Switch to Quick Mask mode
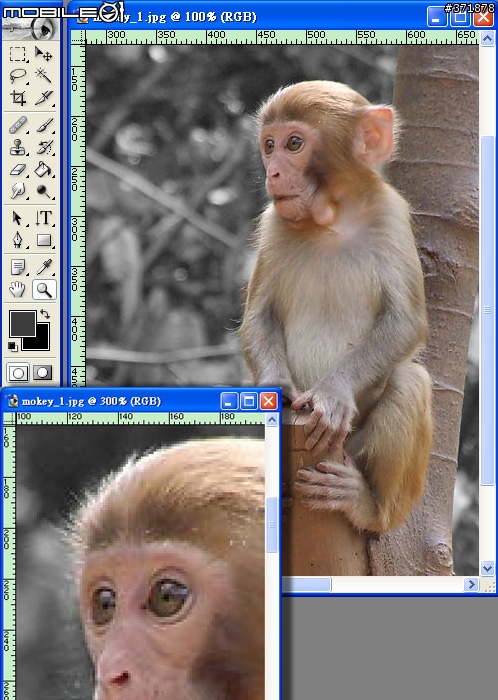 pyautogui.click(x=43, y=373)
